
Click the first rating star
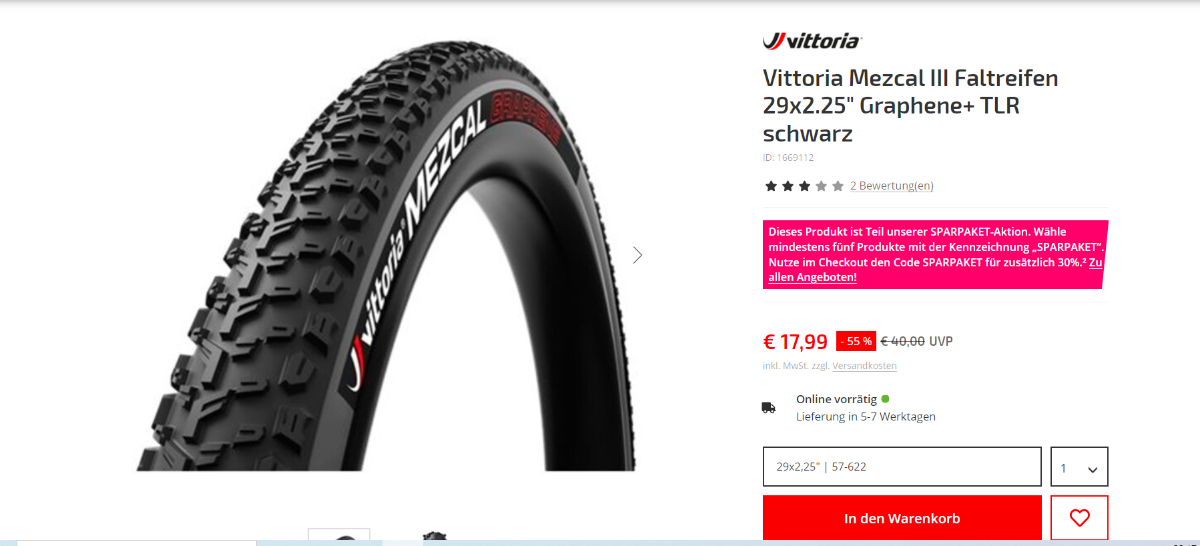[770, 186]
